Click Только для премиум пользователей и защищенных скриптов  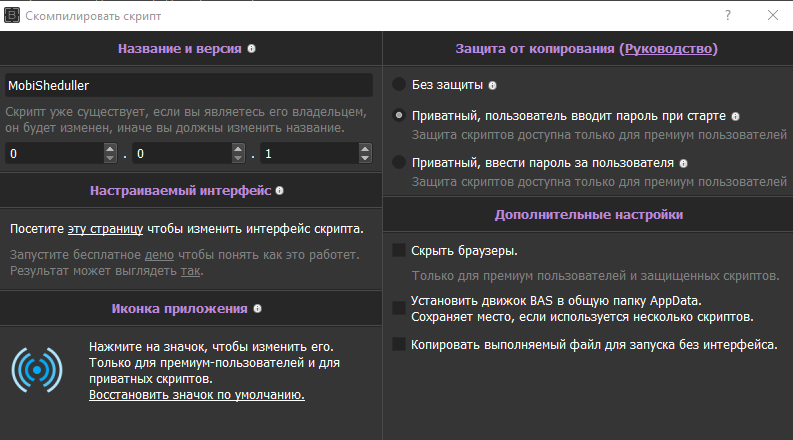pos(595,276)
